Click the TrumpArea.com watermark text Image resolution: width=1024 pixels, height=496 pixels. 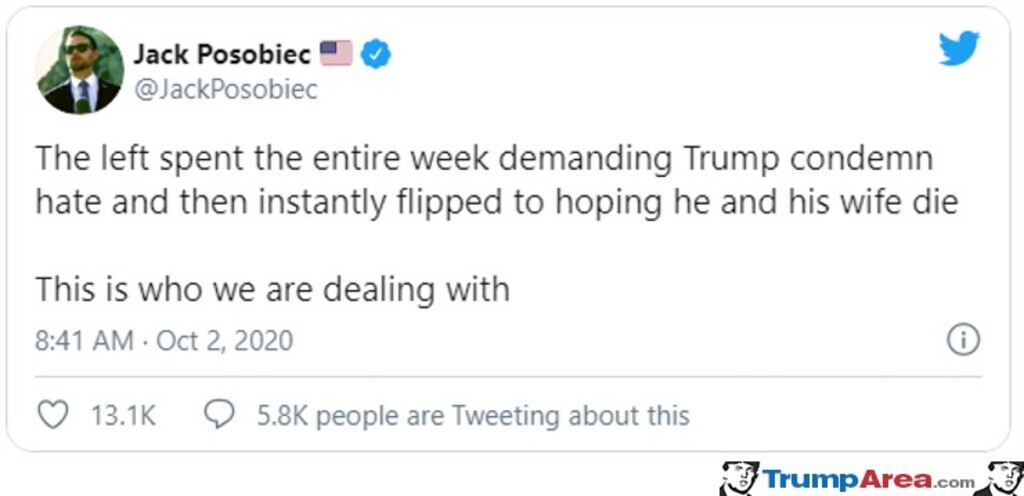[868, 480]
